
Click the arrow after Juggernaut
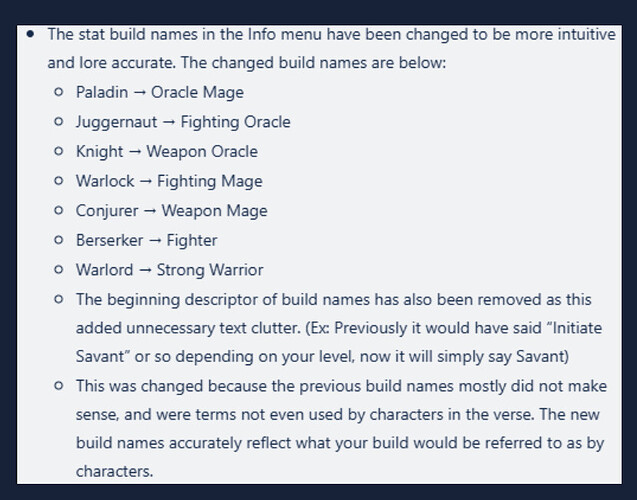169,122
